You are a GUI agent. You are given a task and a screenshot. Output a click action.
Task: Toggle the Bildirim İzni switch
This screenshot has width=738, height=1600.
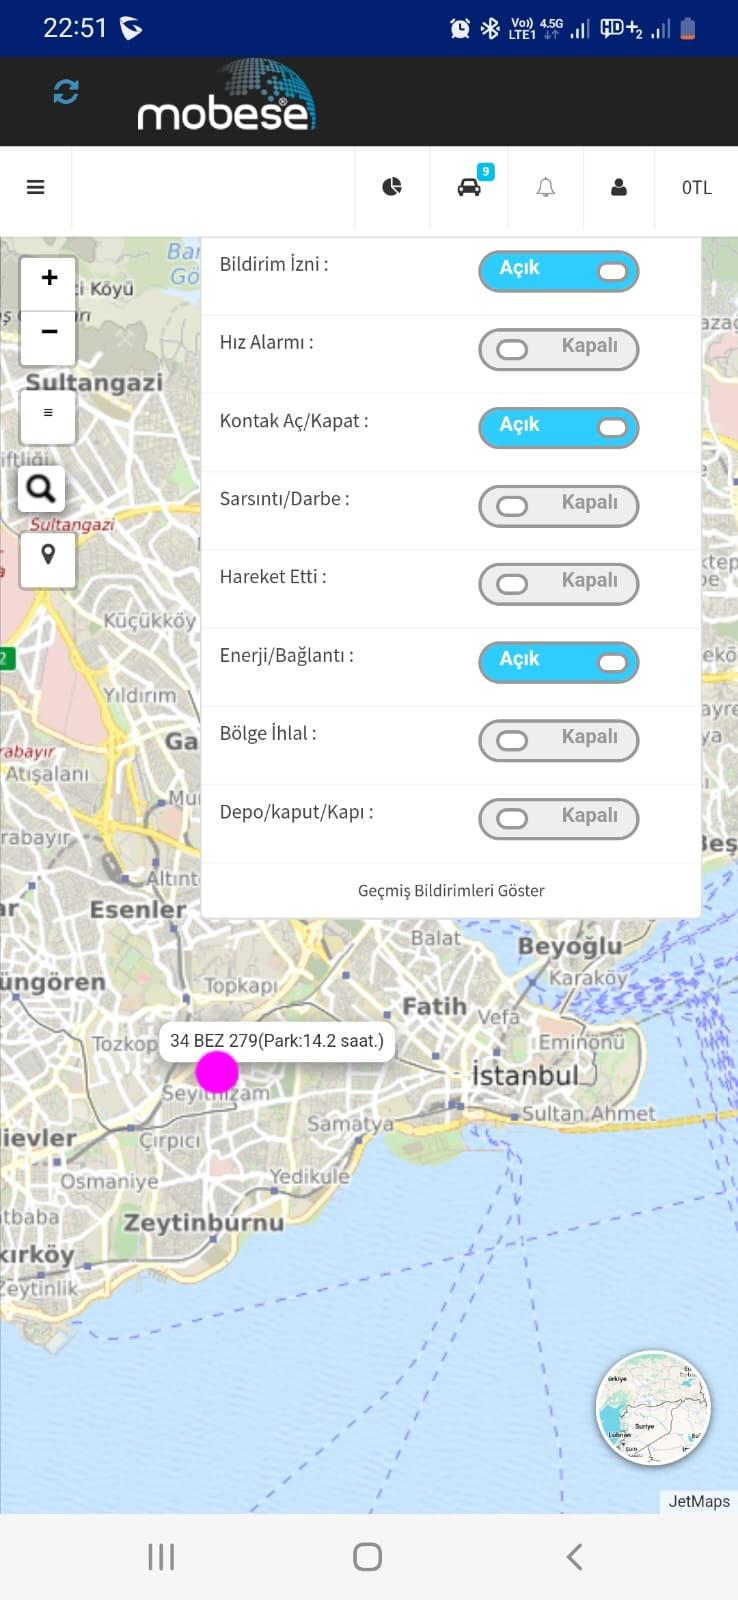pos(559,271)
